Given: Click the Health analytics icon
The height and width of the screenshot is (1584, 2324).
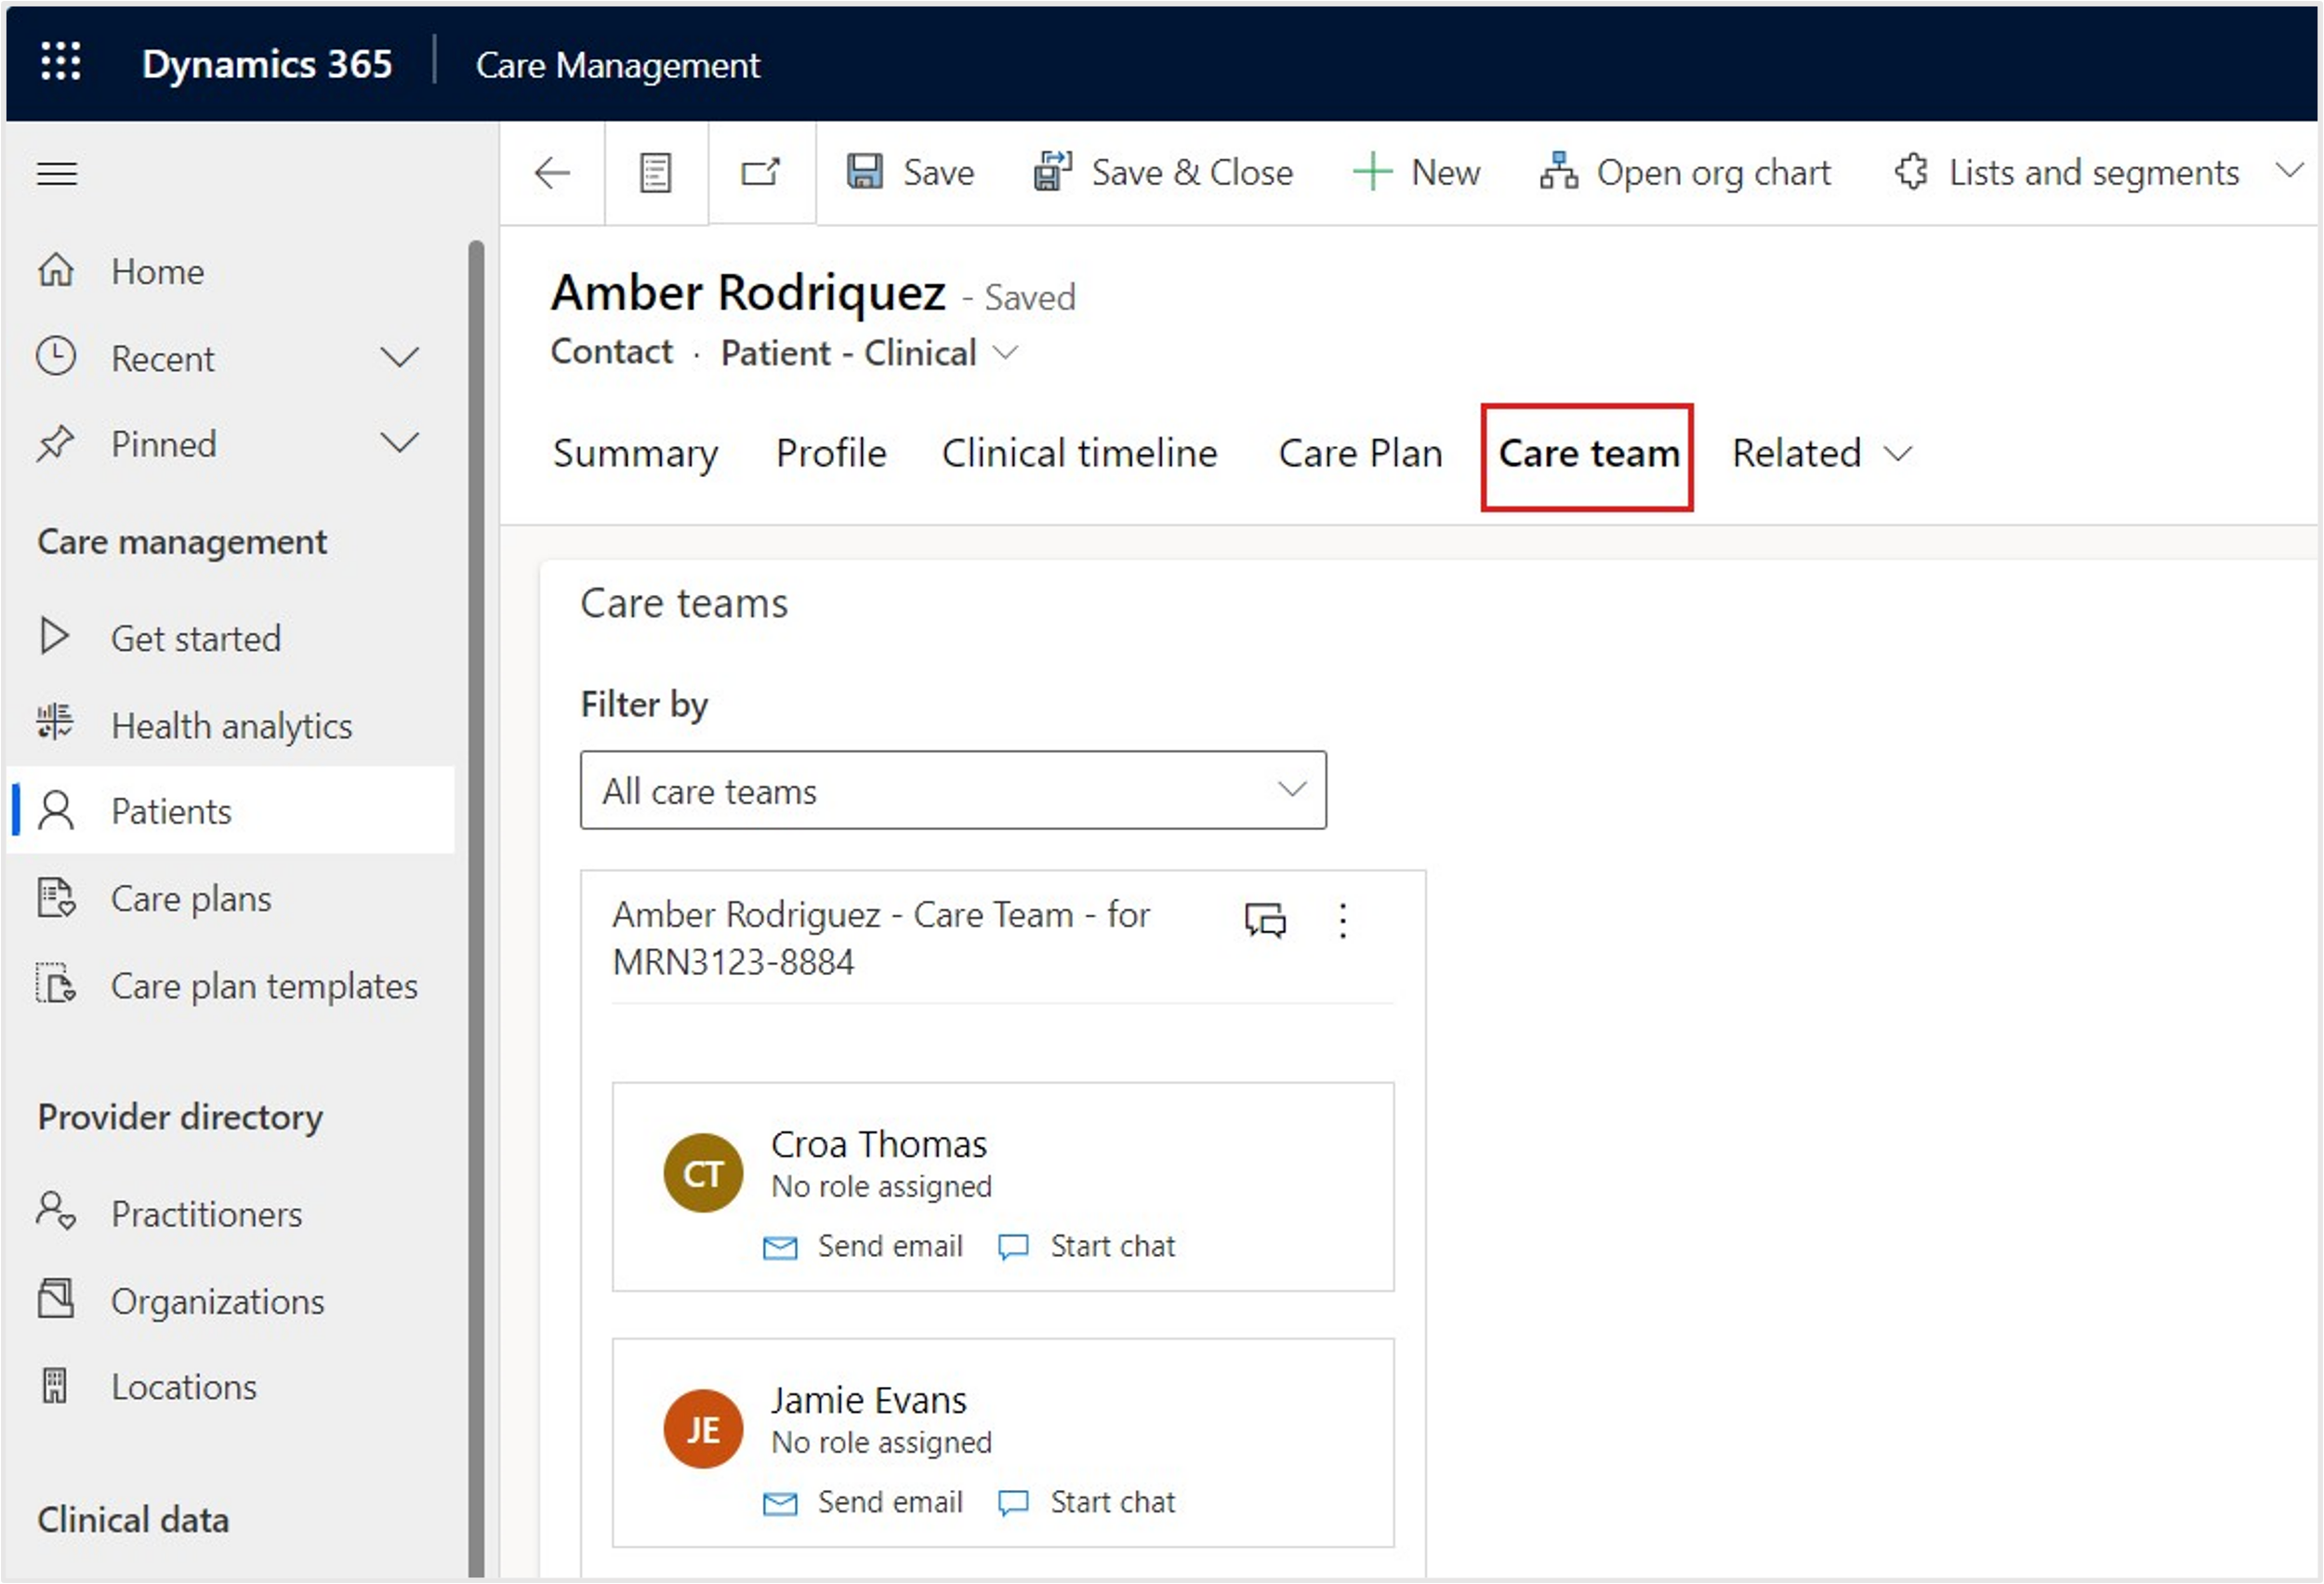Looking at the screenshot, I should point(55,722).
